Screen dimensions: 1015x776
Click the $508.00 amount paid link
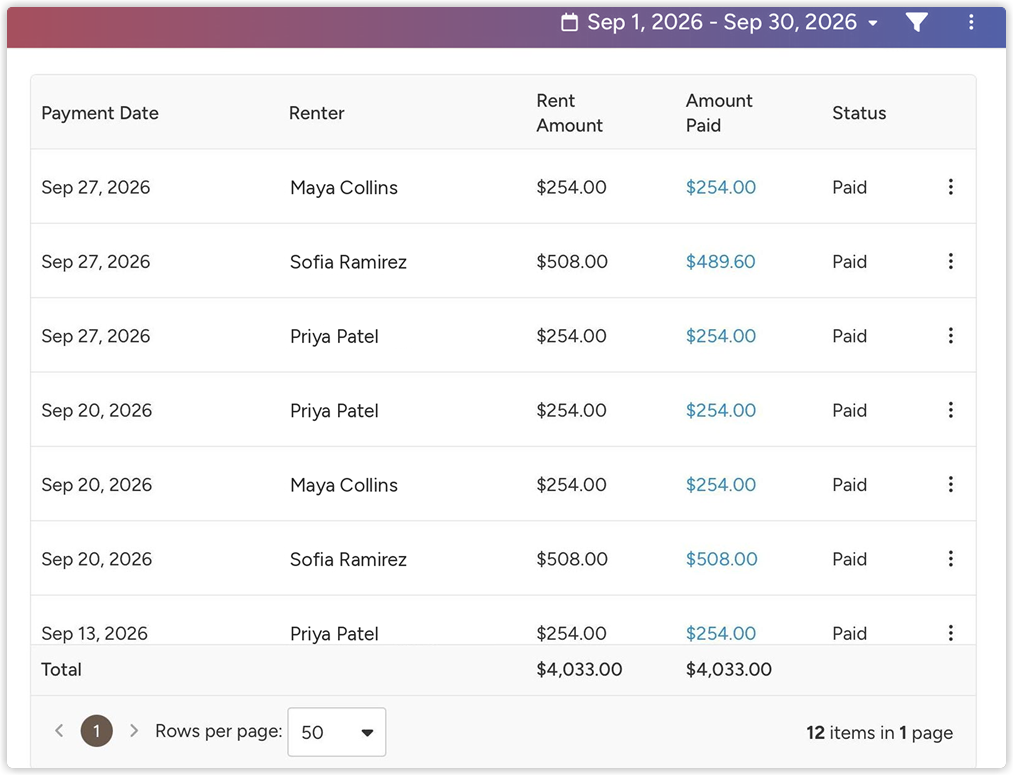[722, 560]
